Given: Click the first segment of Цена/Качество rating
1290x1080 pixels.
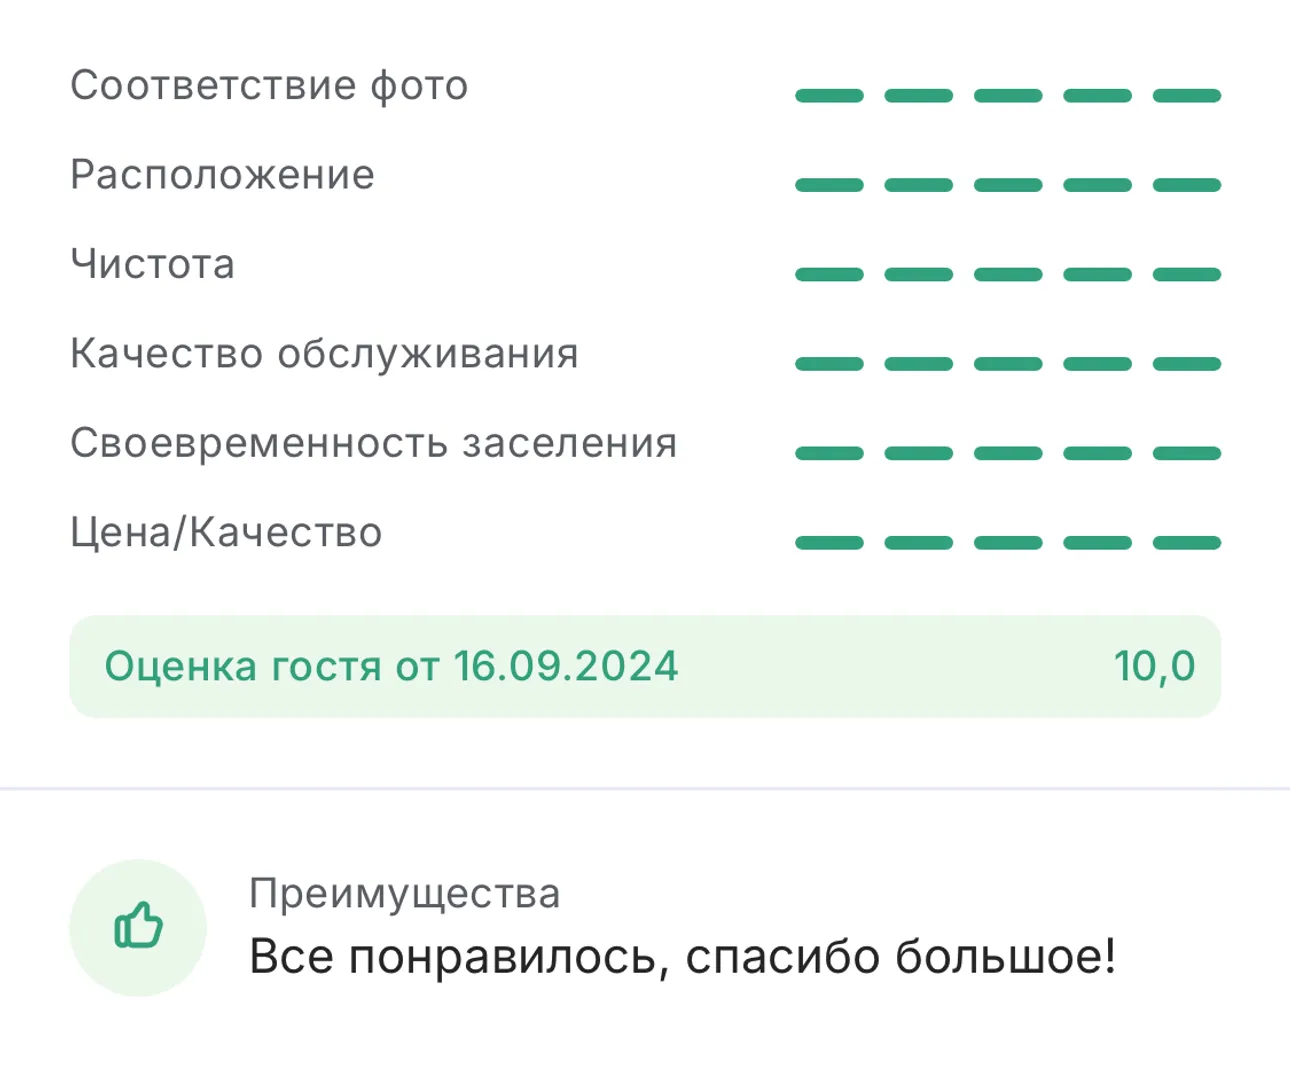Looking at the screenshot, I should click(830, 543).
